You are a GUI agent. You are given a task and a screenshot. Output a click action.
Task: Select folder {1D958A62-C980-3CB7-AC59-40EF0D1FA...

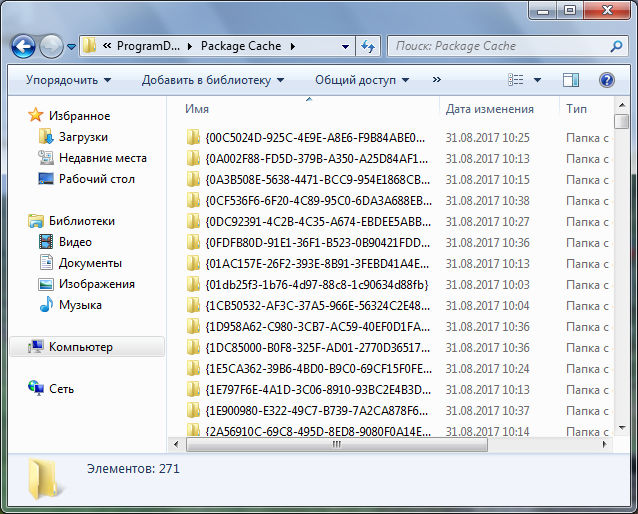coord(318,327)
